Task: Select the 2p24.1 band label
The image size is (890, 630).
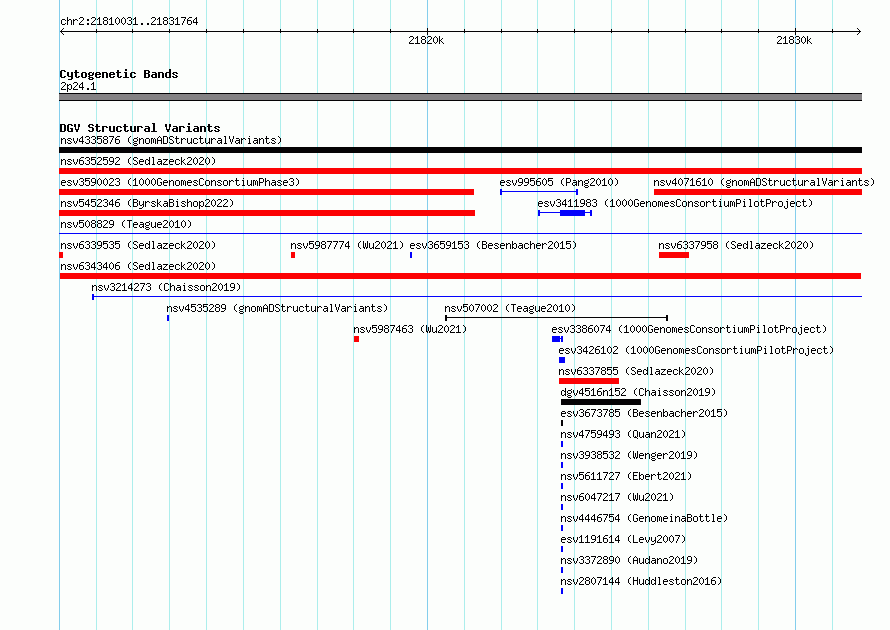Action: (x=78, y=86)
